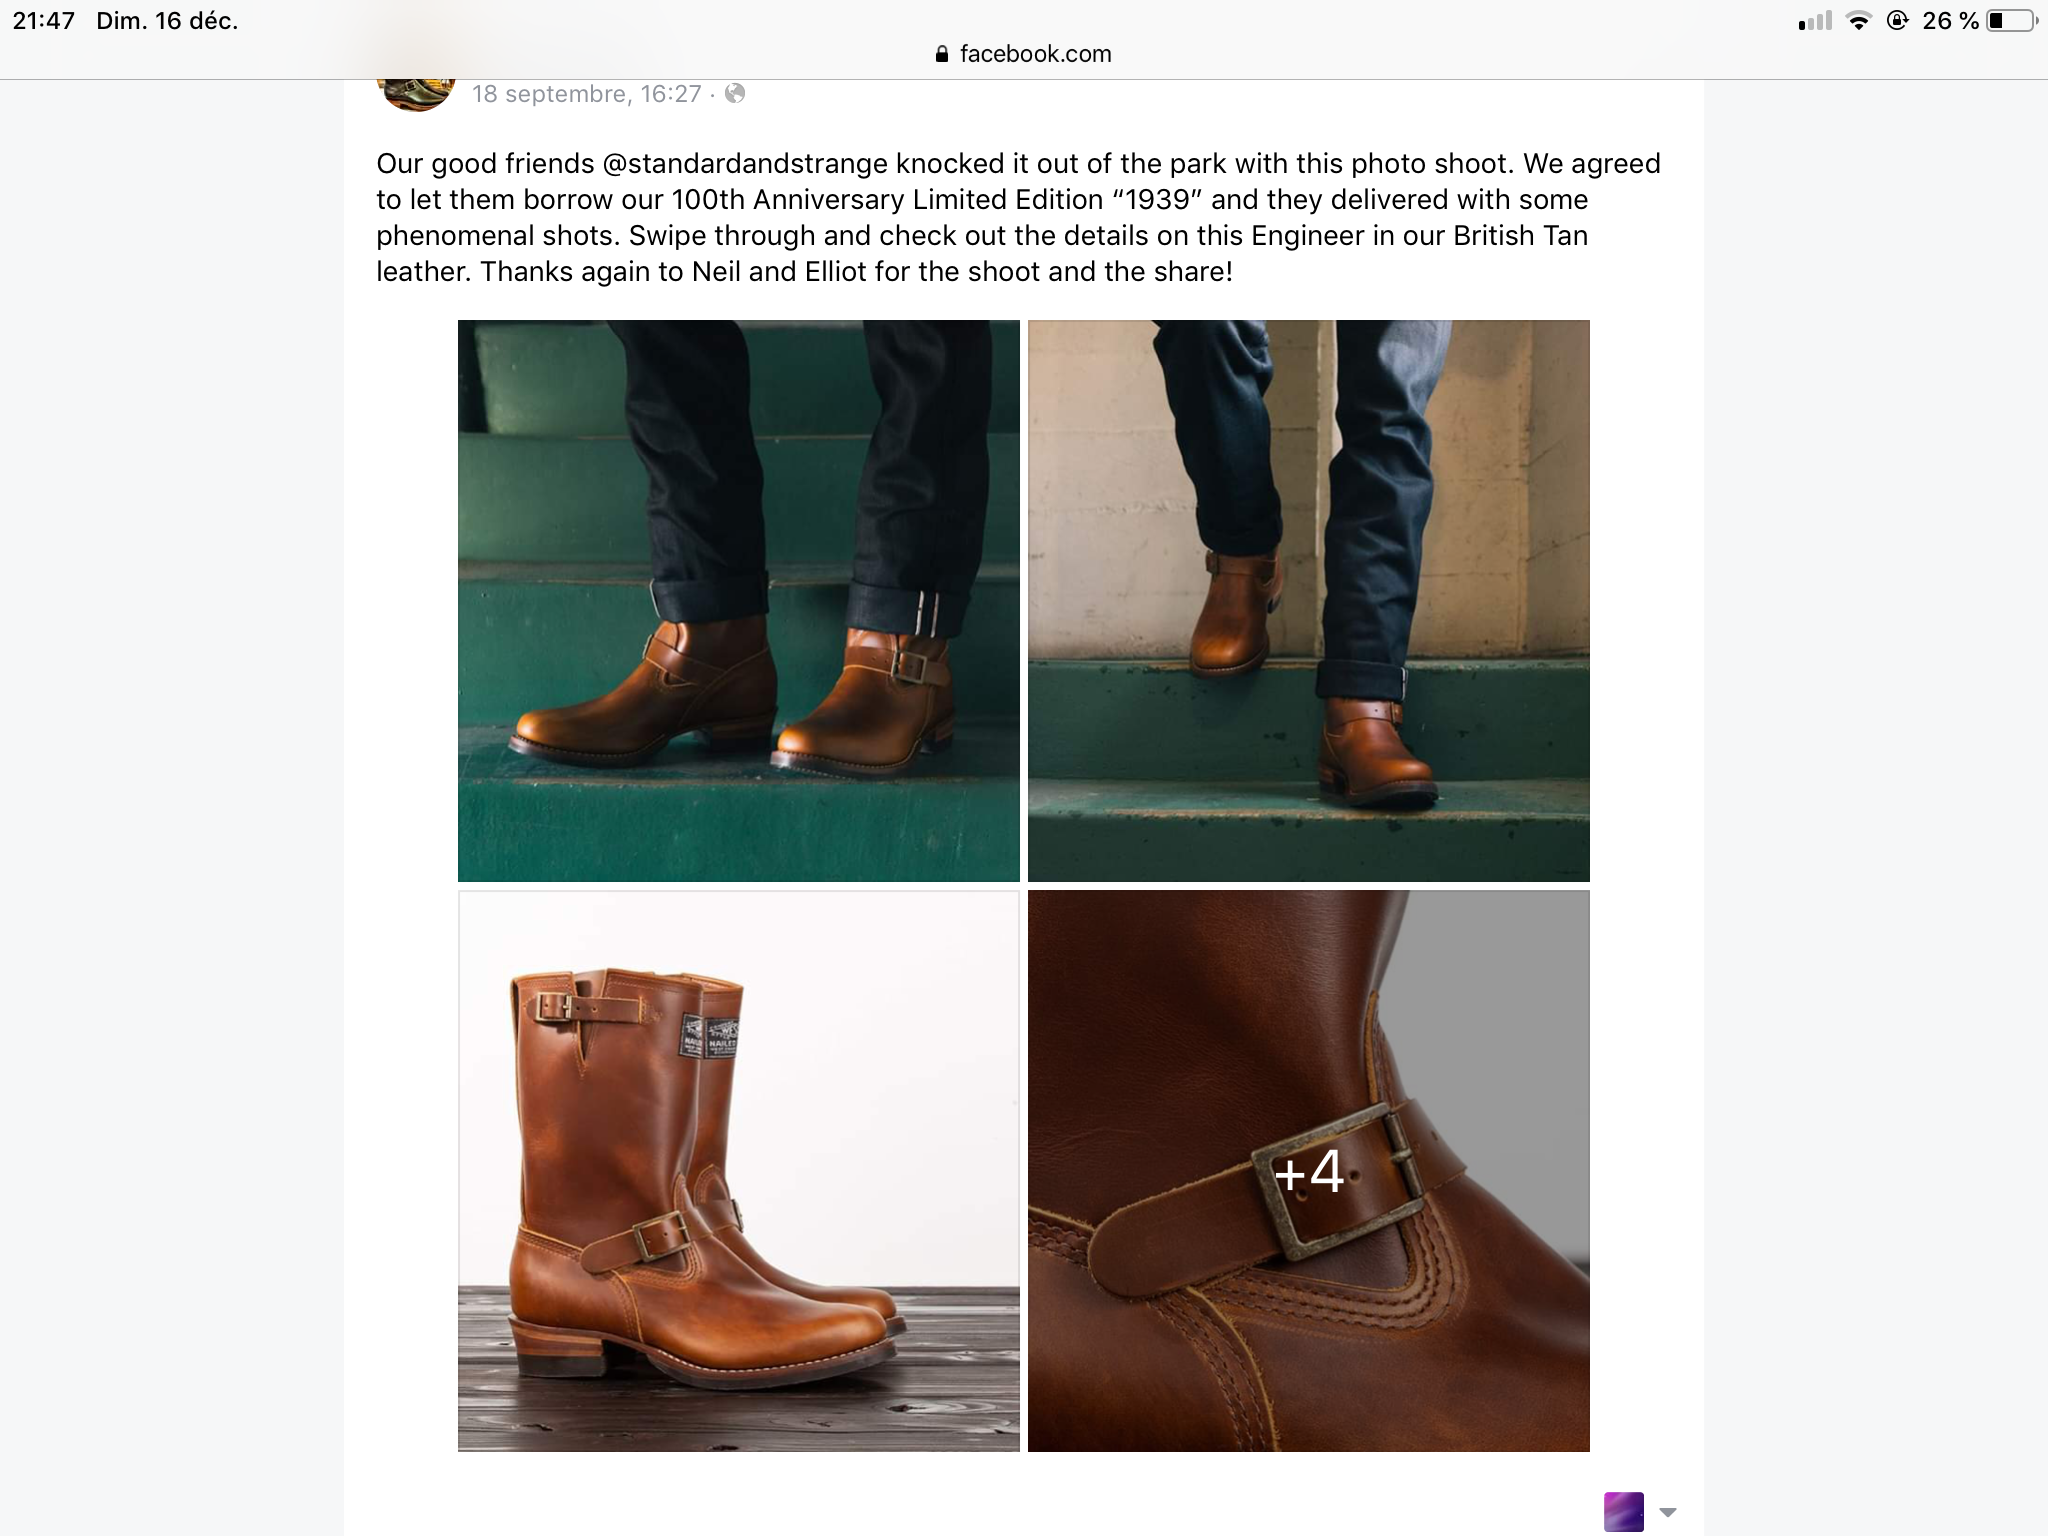Viewport: 2048px width, 1536px height.
Task: Tap the lock icon beside facebook.com
Action: pos(941,54)
